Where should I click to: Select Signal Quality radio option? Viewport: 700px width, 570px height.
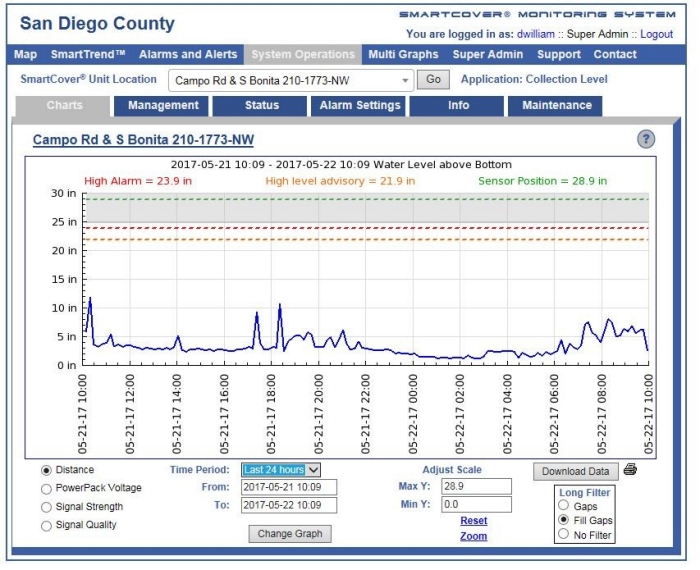pyautogui.click(x=46, y=525)
